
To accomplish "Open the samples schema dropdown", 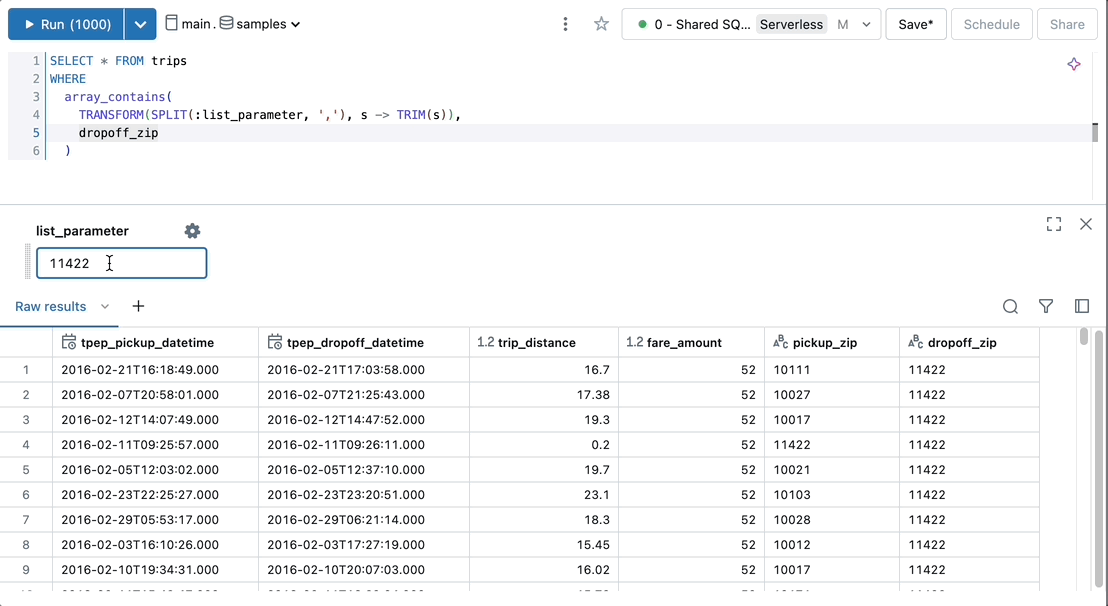I will [260, 24].
